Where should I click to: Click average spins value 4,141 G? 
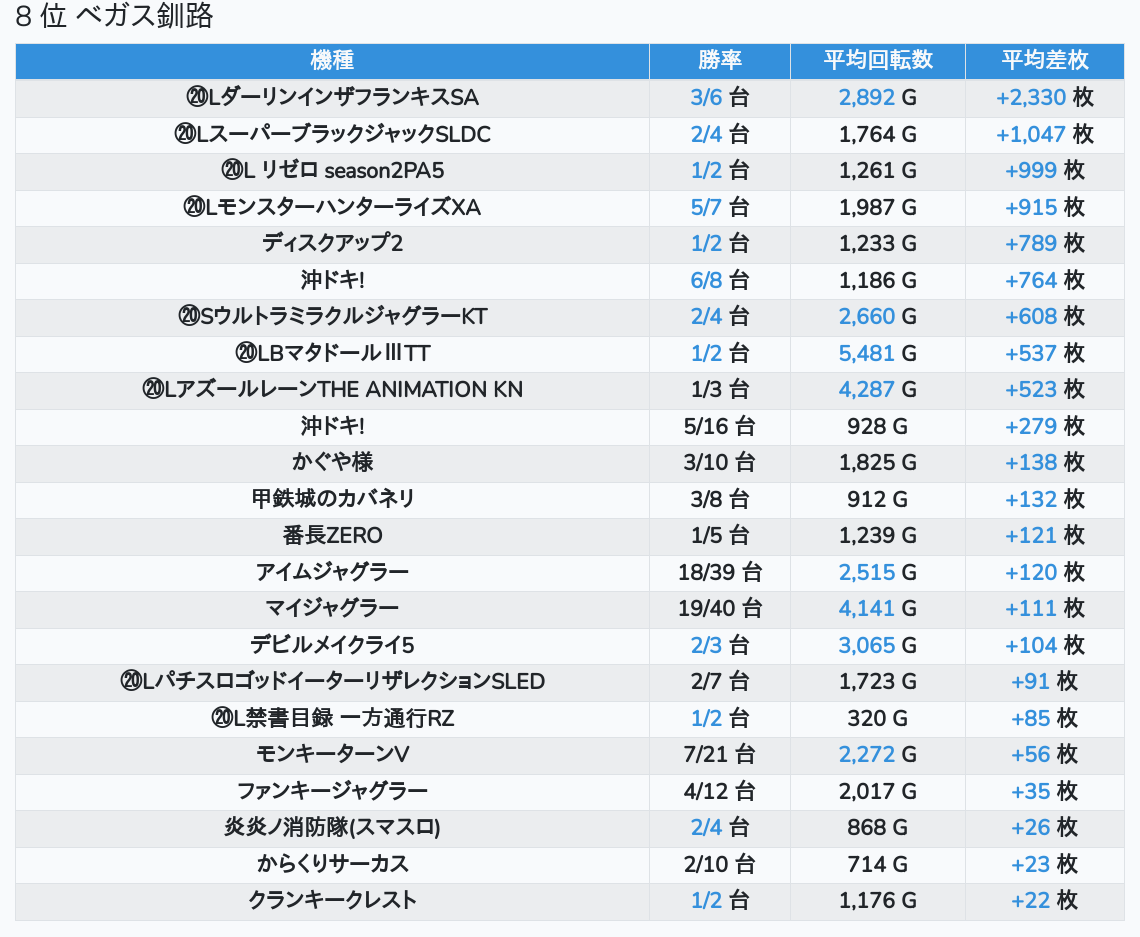pos(878,608)
